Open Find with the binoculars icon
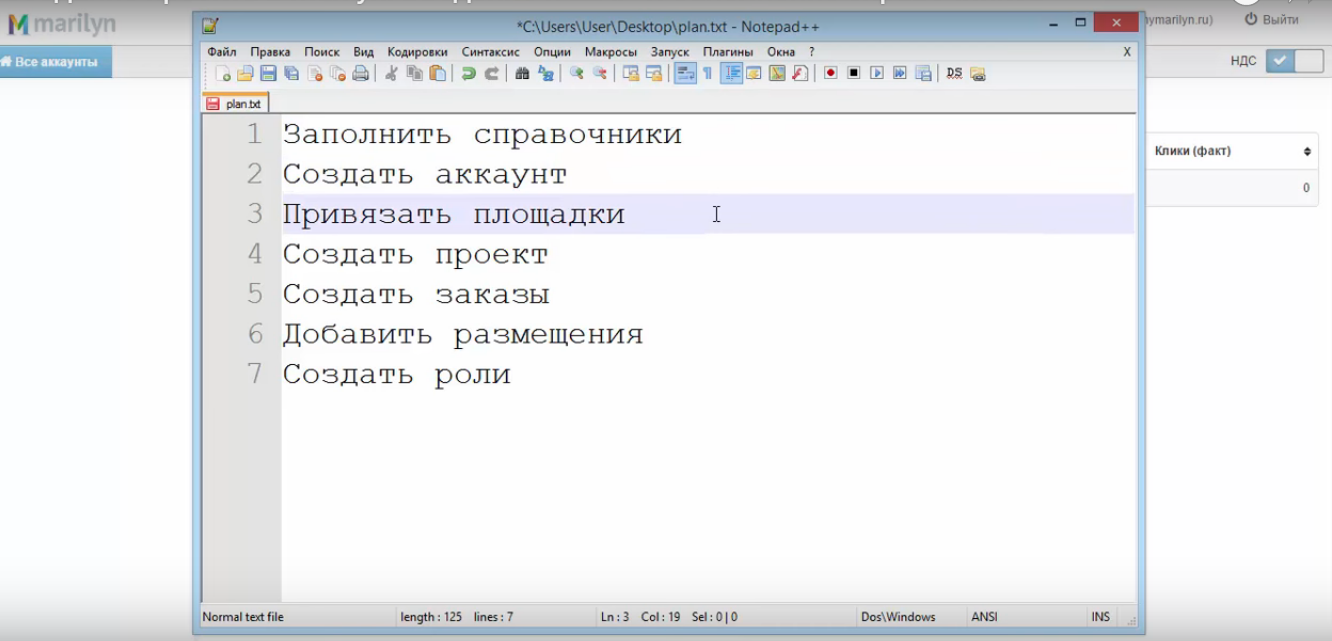Viewport: 1332px width, 641px height. tap(520, 72)
